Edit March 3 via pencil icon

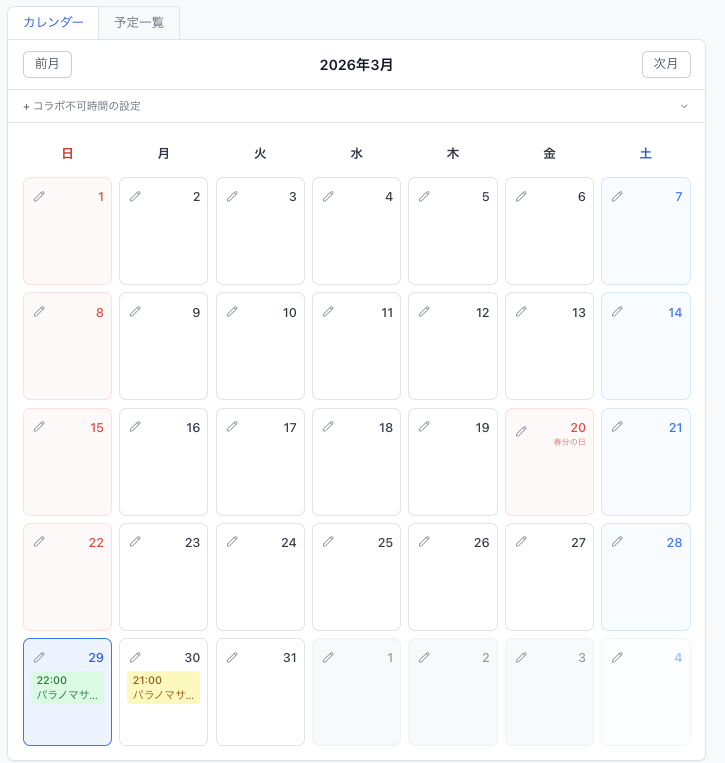coord(232,197)
